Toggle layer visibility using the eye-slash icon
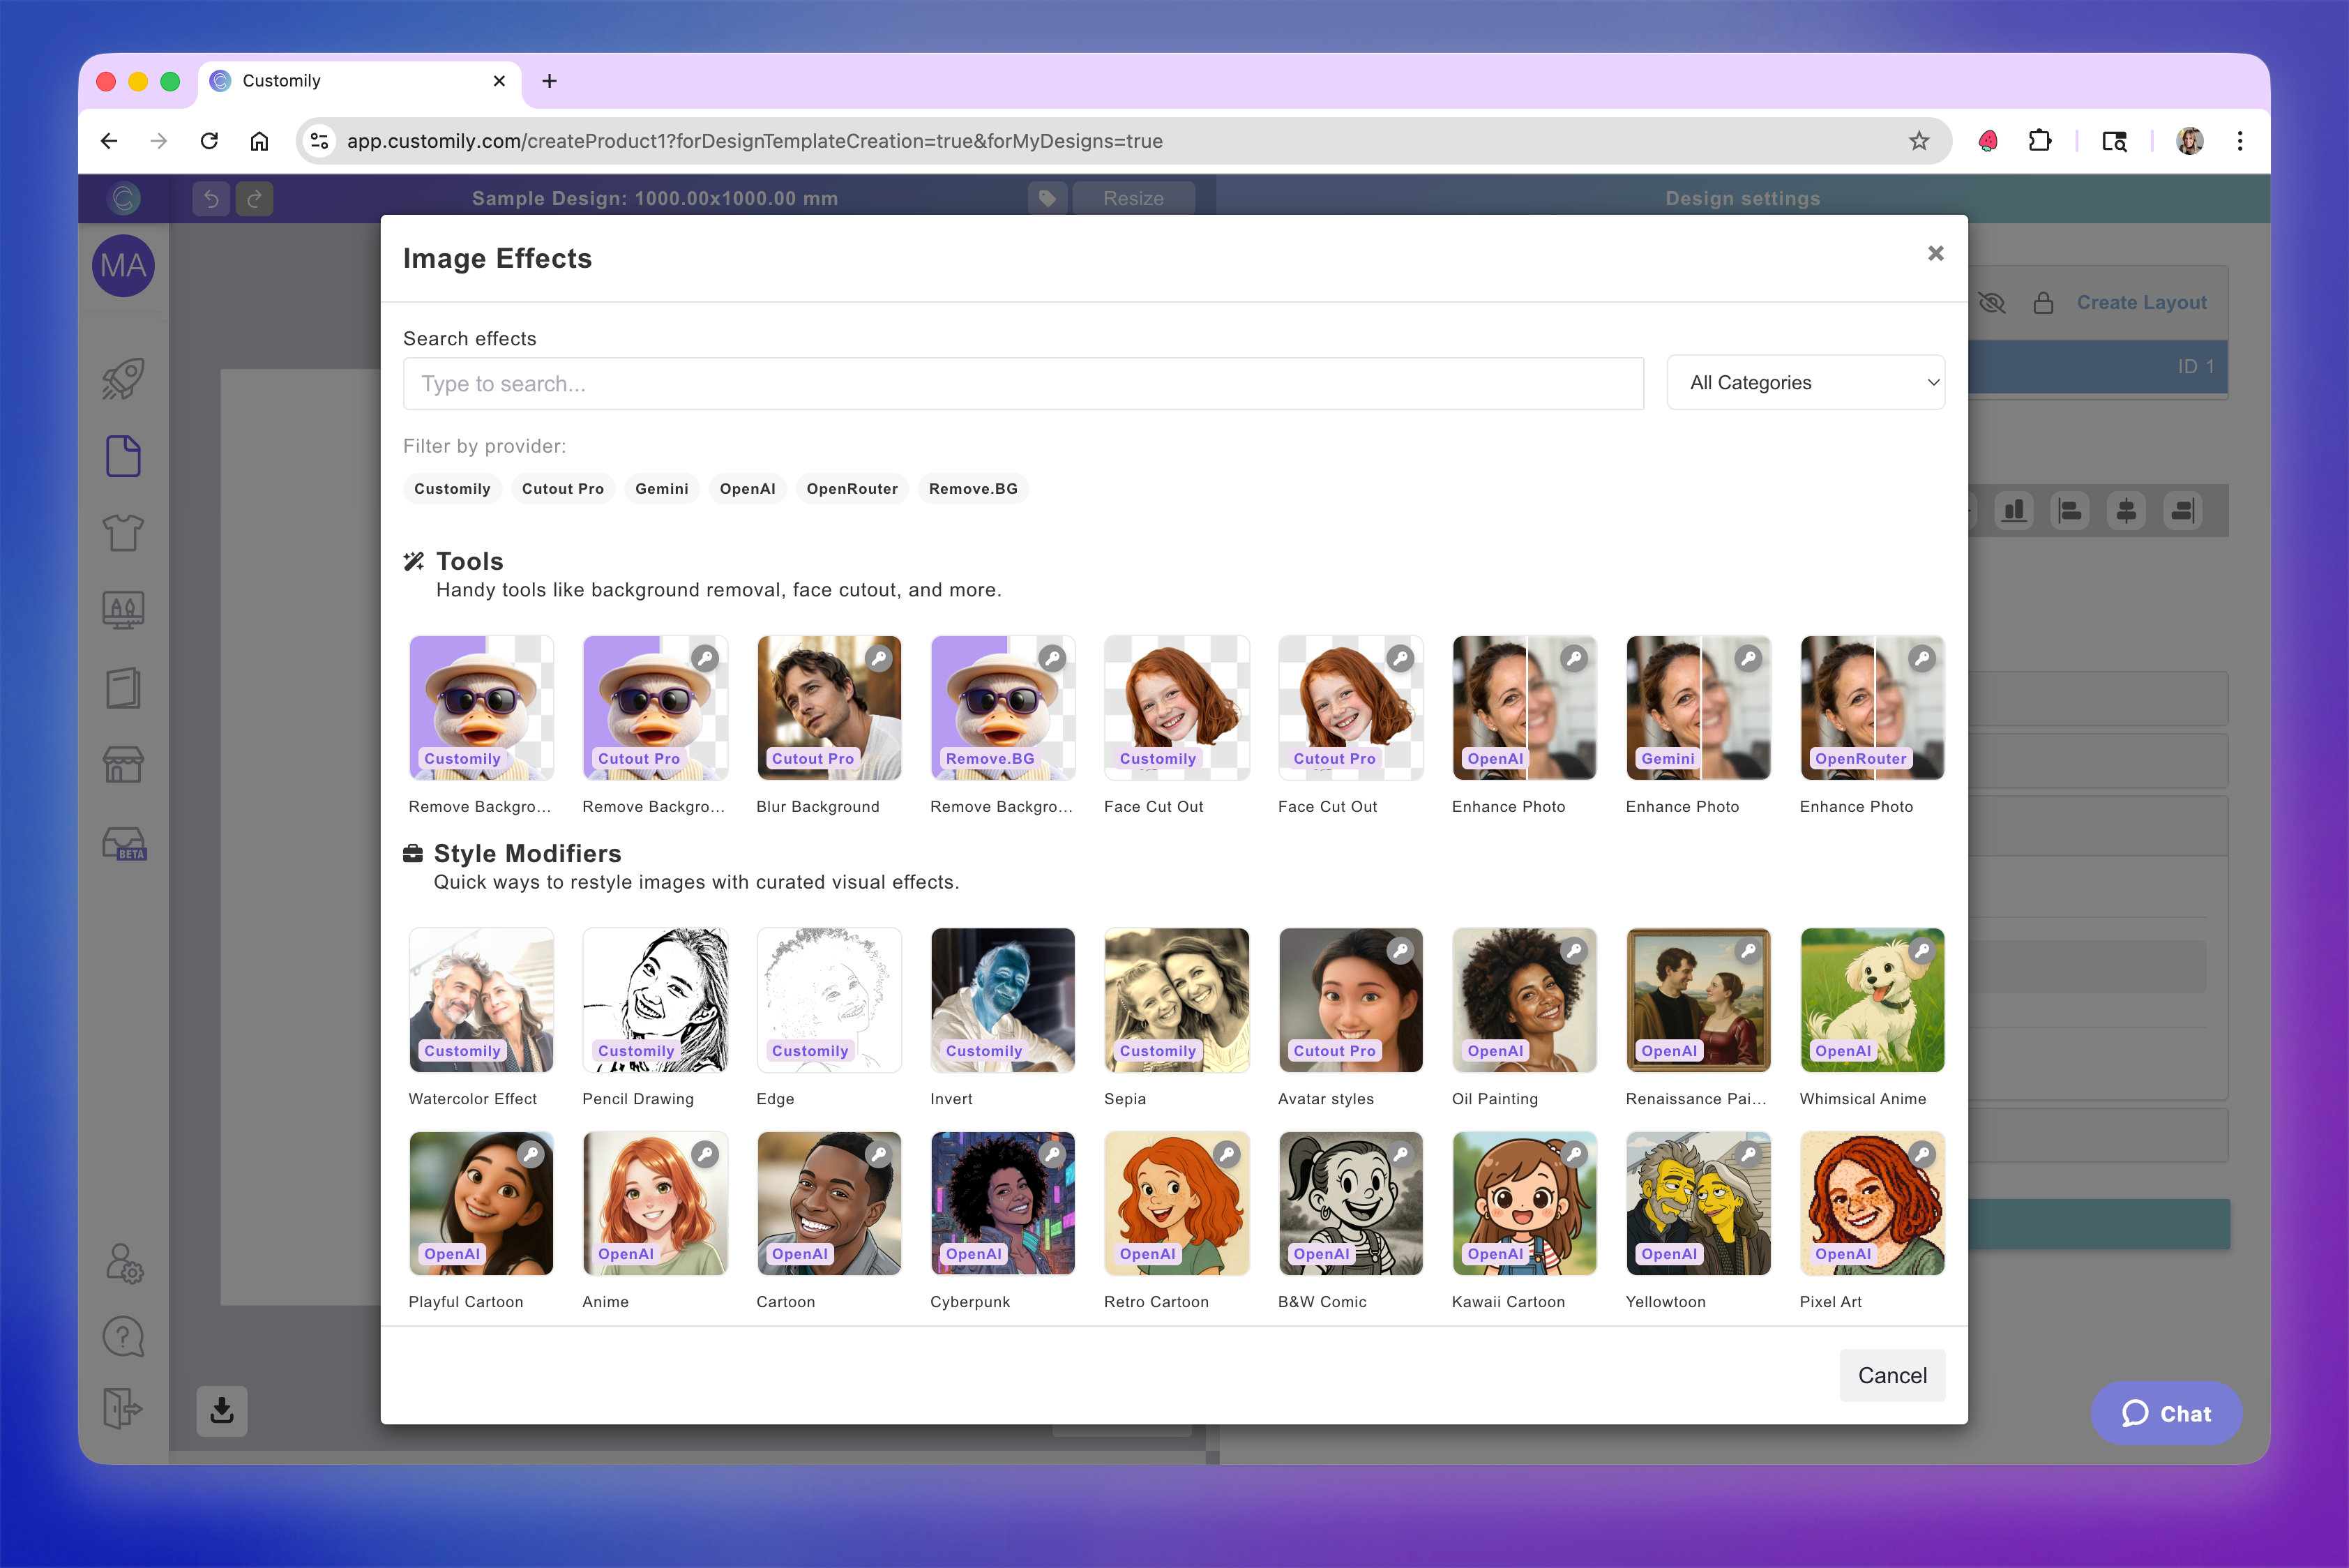Viewport: 2349px width, 1568px height. coord(1992,302)
